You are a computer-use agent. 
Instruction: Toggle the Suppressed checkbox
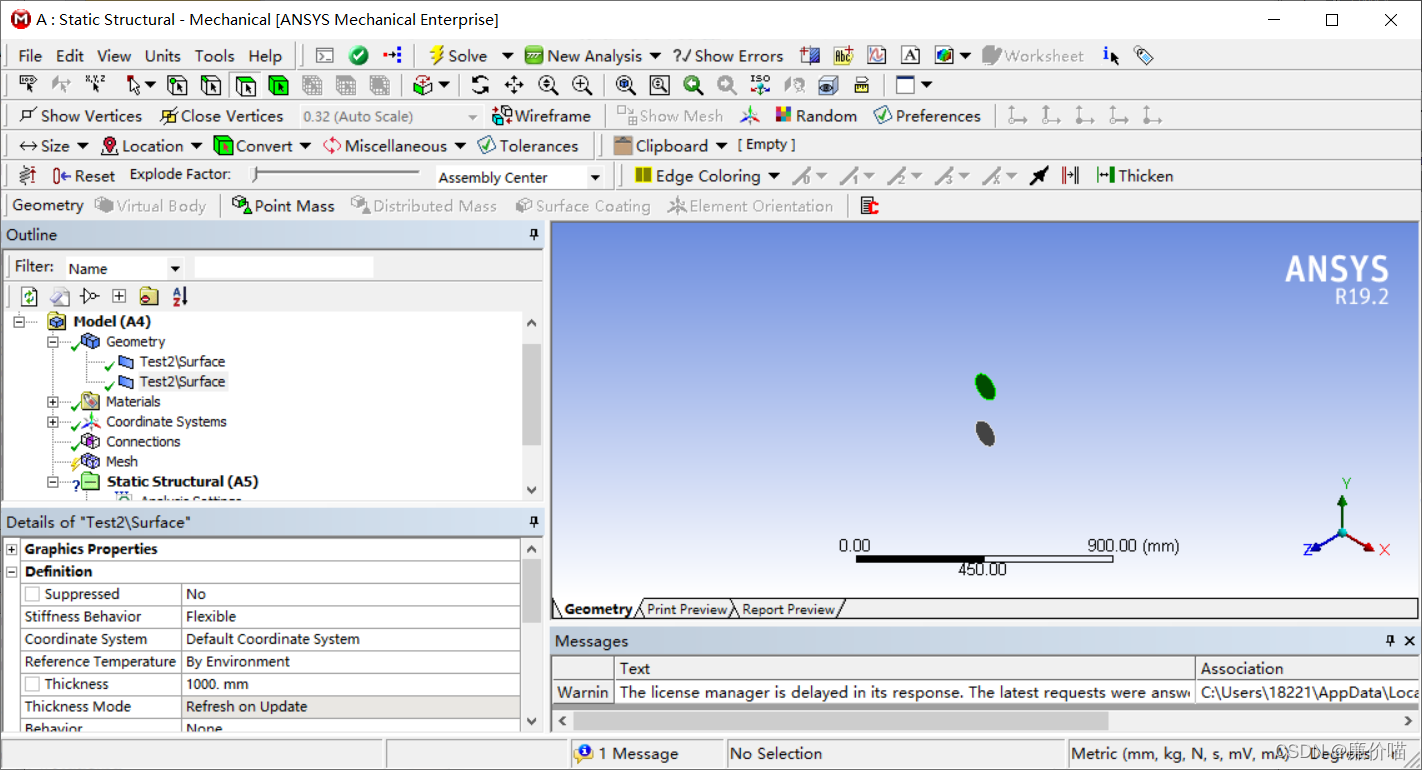(x=33, y=594)
